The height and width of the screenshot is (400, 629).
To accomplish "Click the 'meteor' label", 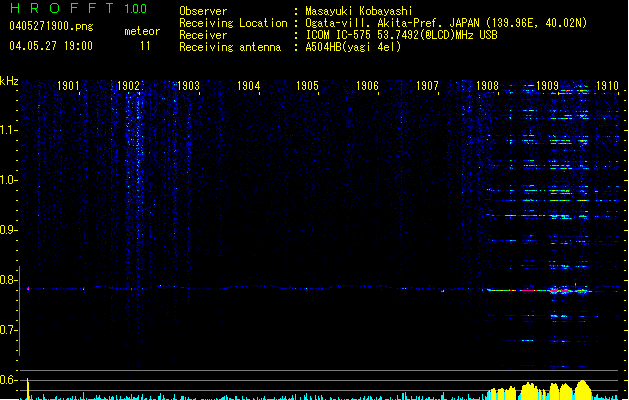I will (142, 31).
